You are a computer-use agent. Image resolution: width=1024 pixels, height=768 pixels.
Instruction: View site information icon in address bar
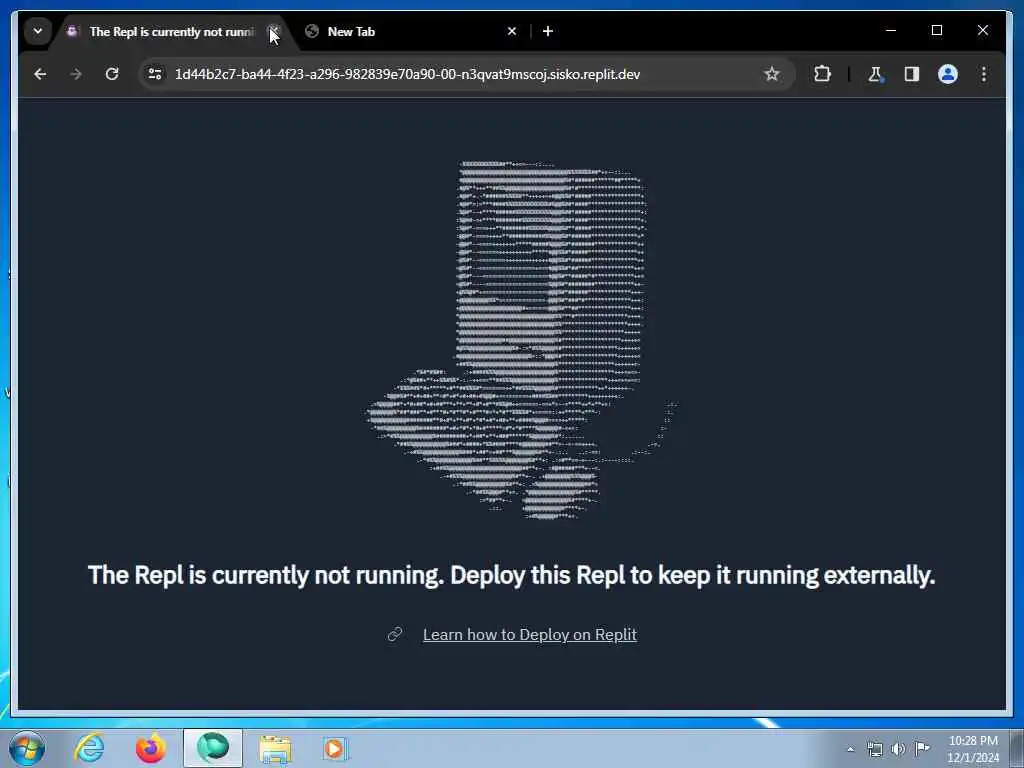coord(155,74)
